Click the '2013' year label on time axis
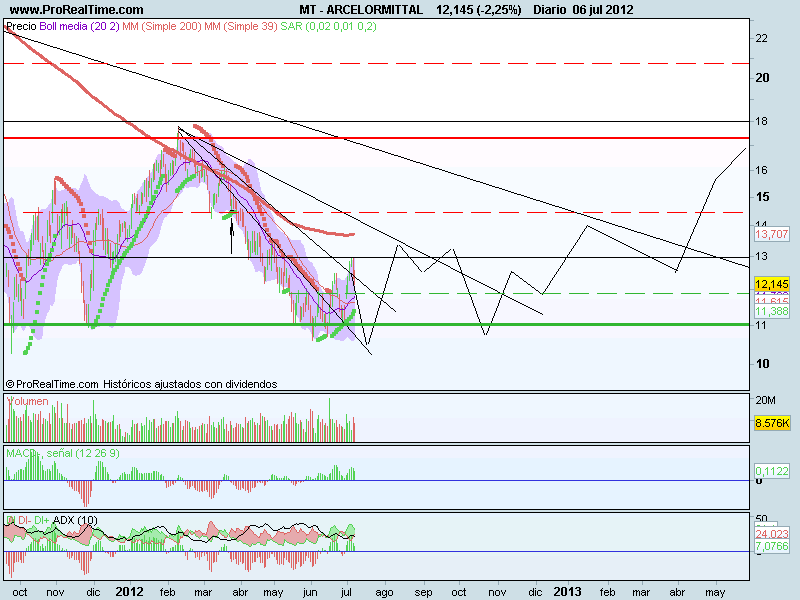Viewport: 800px width, 600px height. 567,592
